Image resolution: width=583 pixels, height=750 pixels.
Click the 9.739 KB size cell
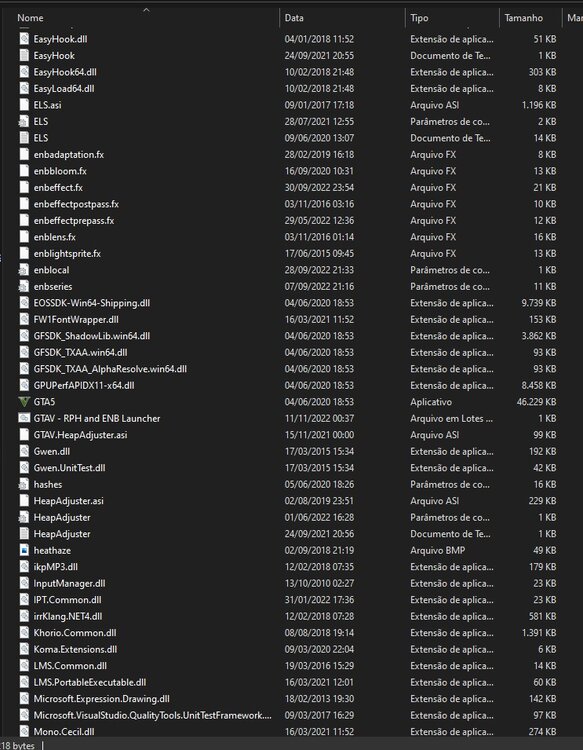(x=539, y=303)
